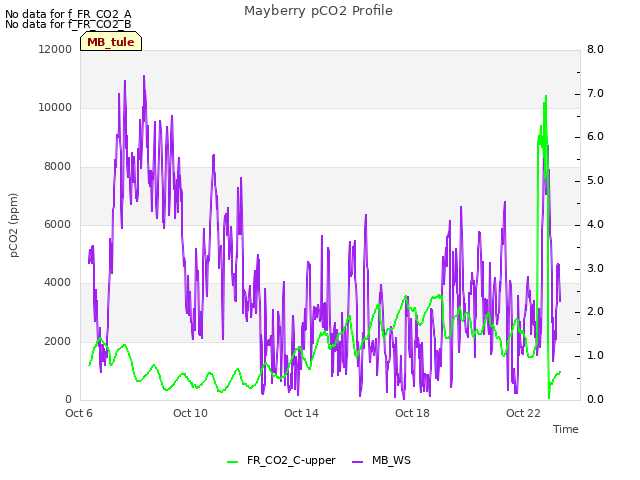
Task: Click the MB_tule site label
Action: [x=111, y=42]
